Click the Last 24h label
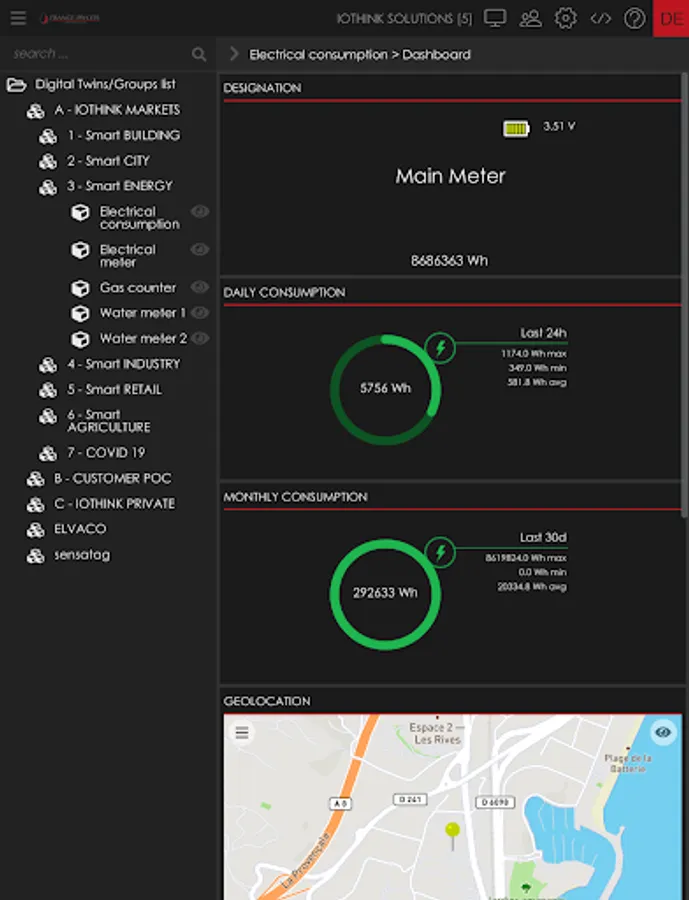689x900 pixels. coord(543,333)
